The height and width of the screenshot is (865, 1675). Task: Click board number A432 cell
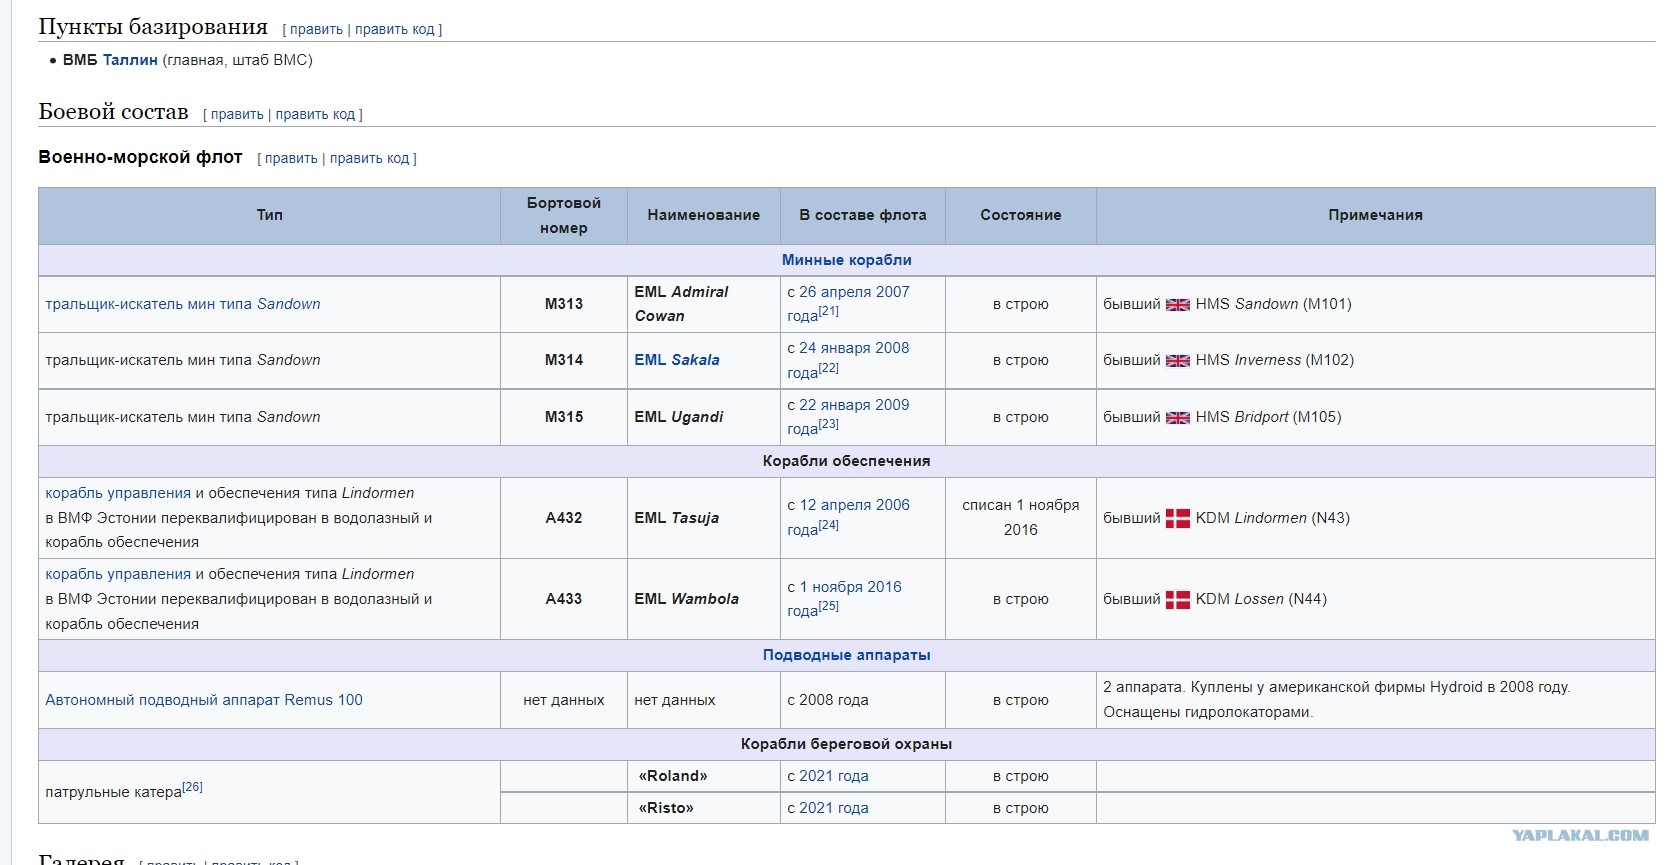[564, 518]
